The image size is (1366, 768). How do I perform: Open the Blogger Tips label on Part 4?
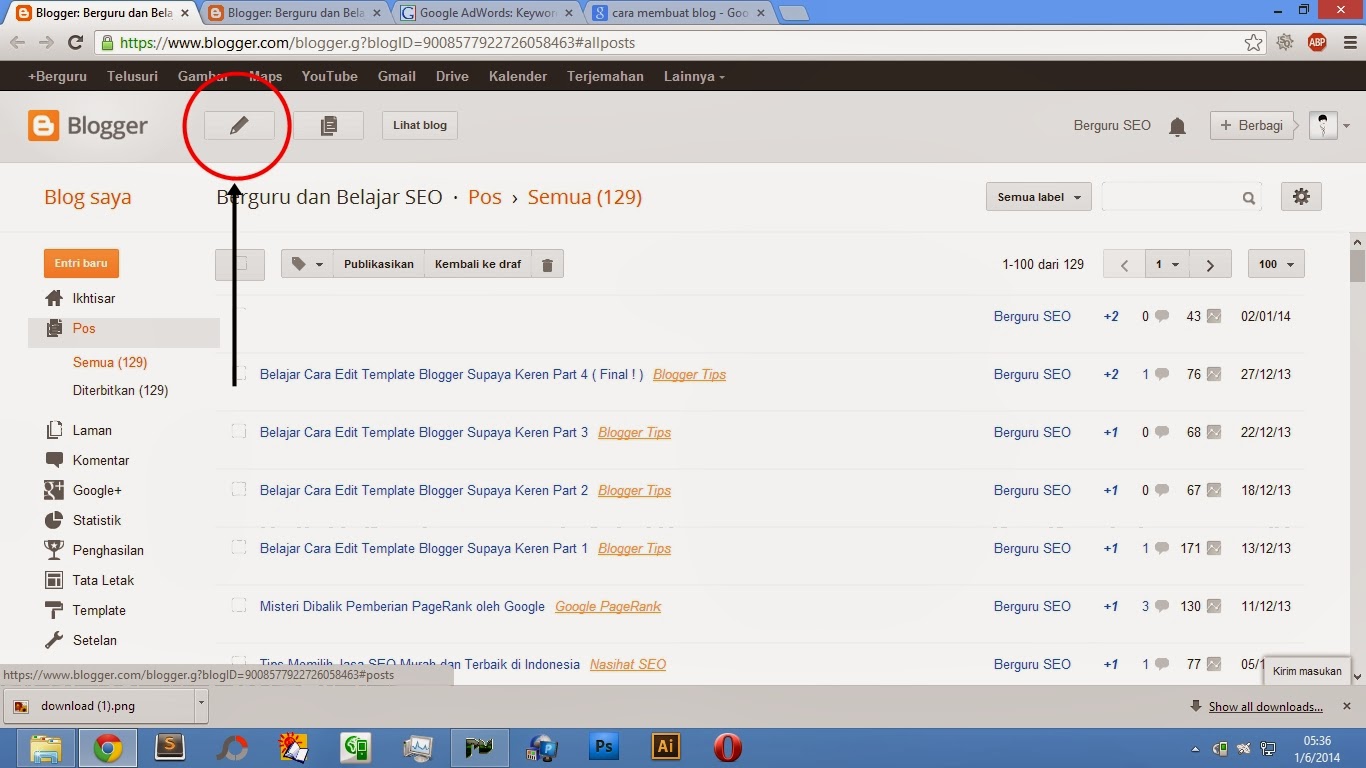689,374
